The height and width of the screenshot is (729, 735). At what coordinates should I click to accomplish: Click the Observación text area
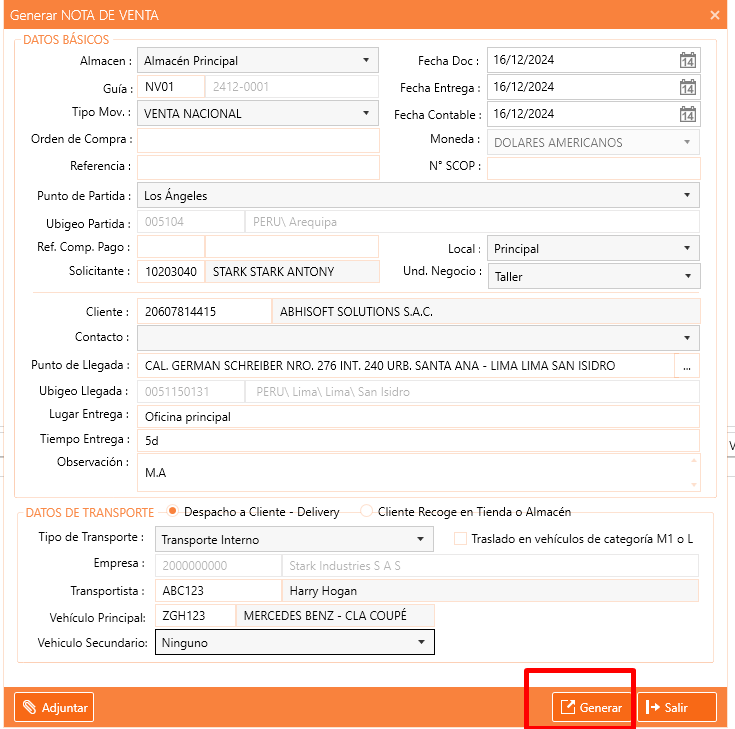tap(419, 473)
